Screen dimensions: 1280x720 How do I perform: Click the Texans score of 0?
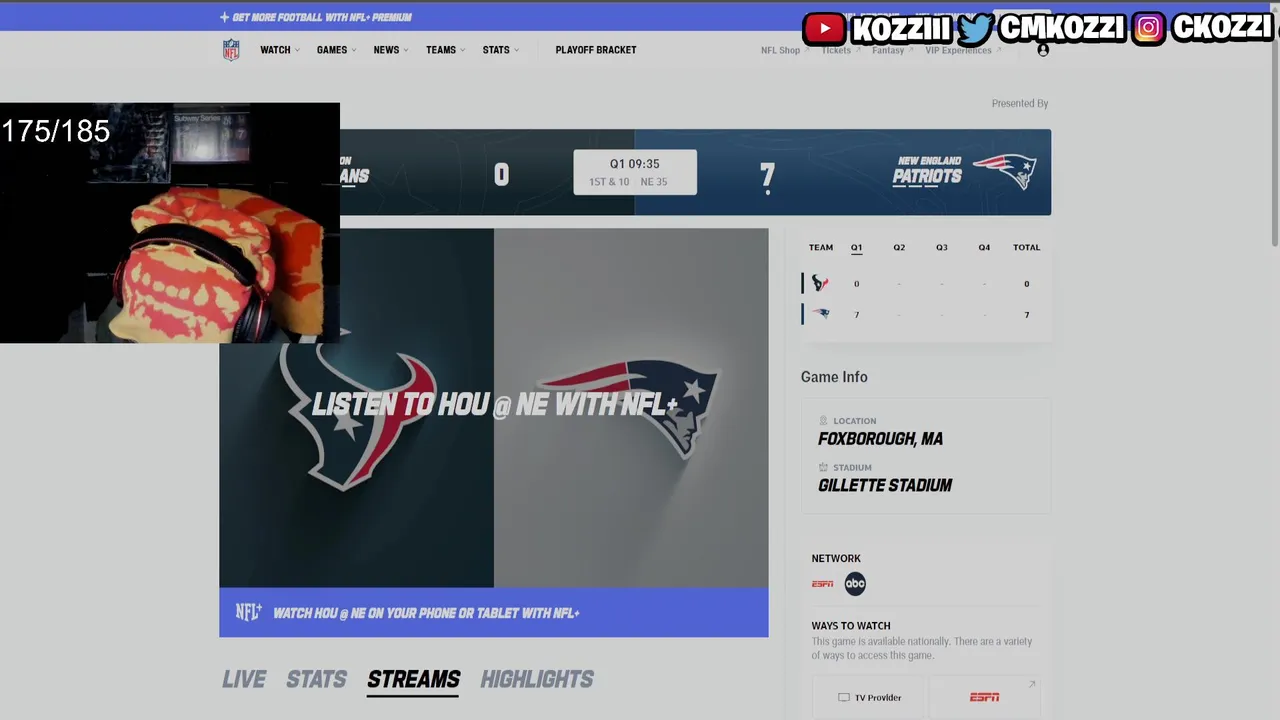coord(501,175)
